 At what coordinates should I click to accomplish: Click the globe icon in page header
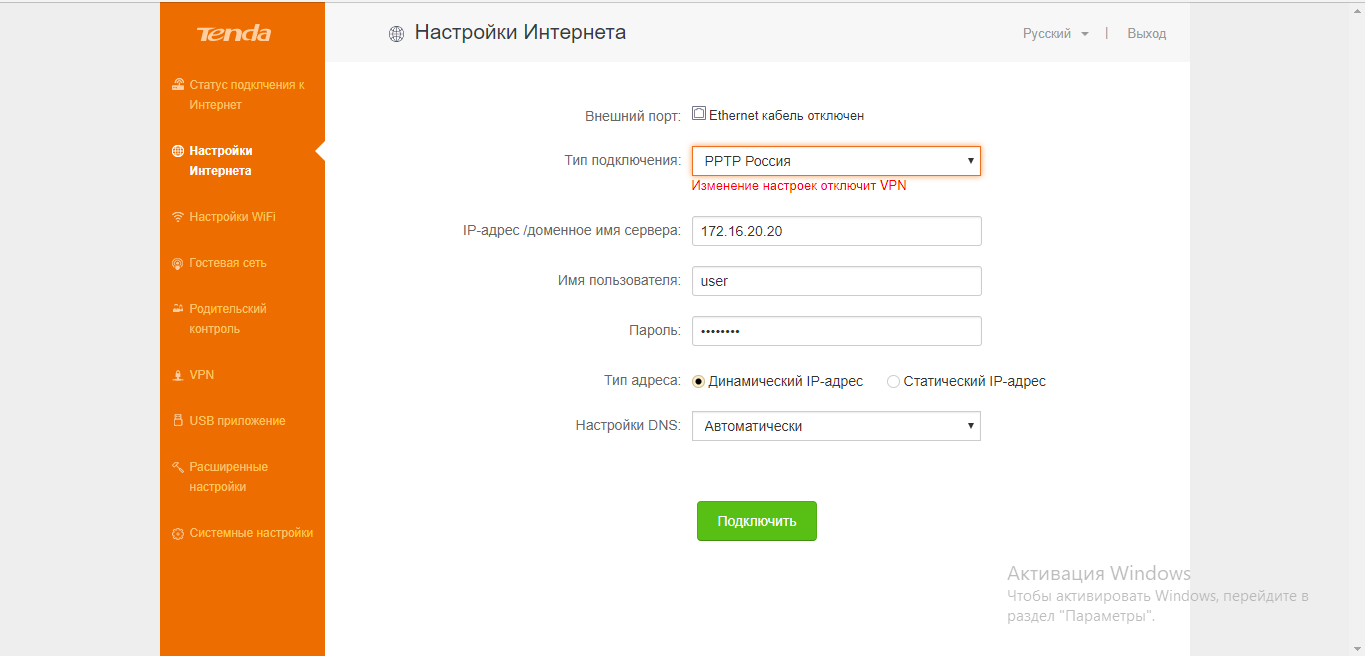tap(396, 34)
